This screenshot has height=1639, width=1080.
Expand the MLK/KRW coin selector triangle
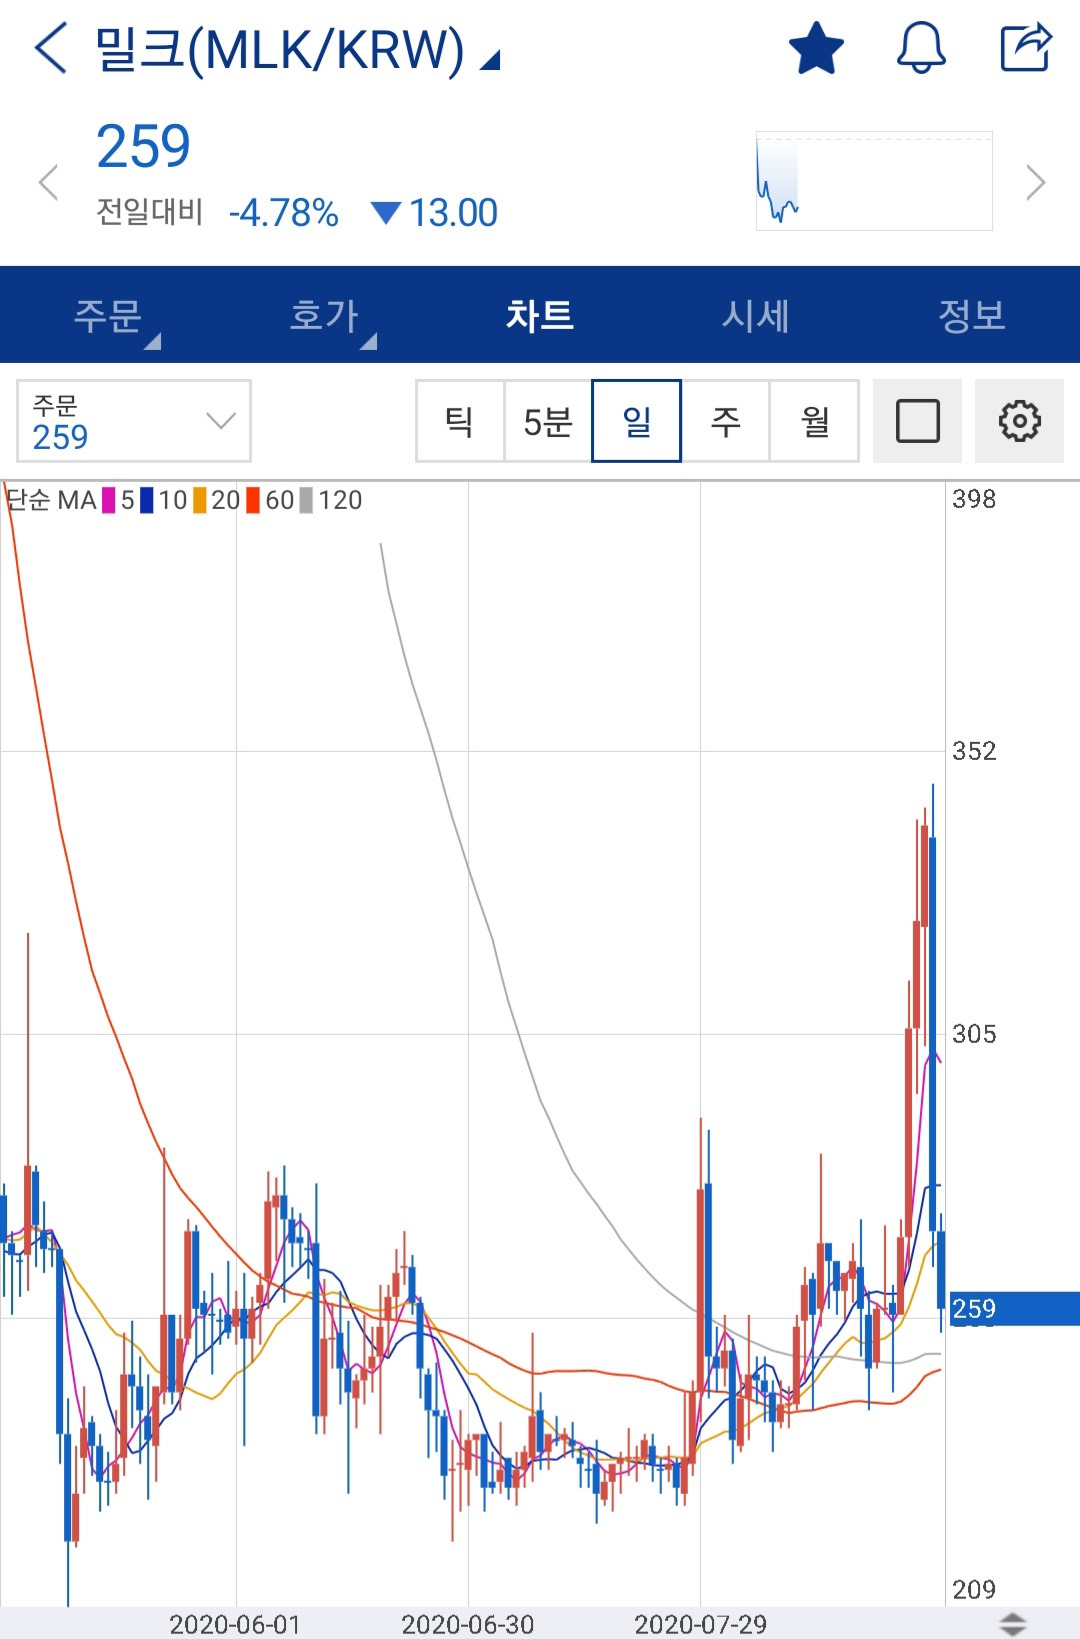pos(489,61)
